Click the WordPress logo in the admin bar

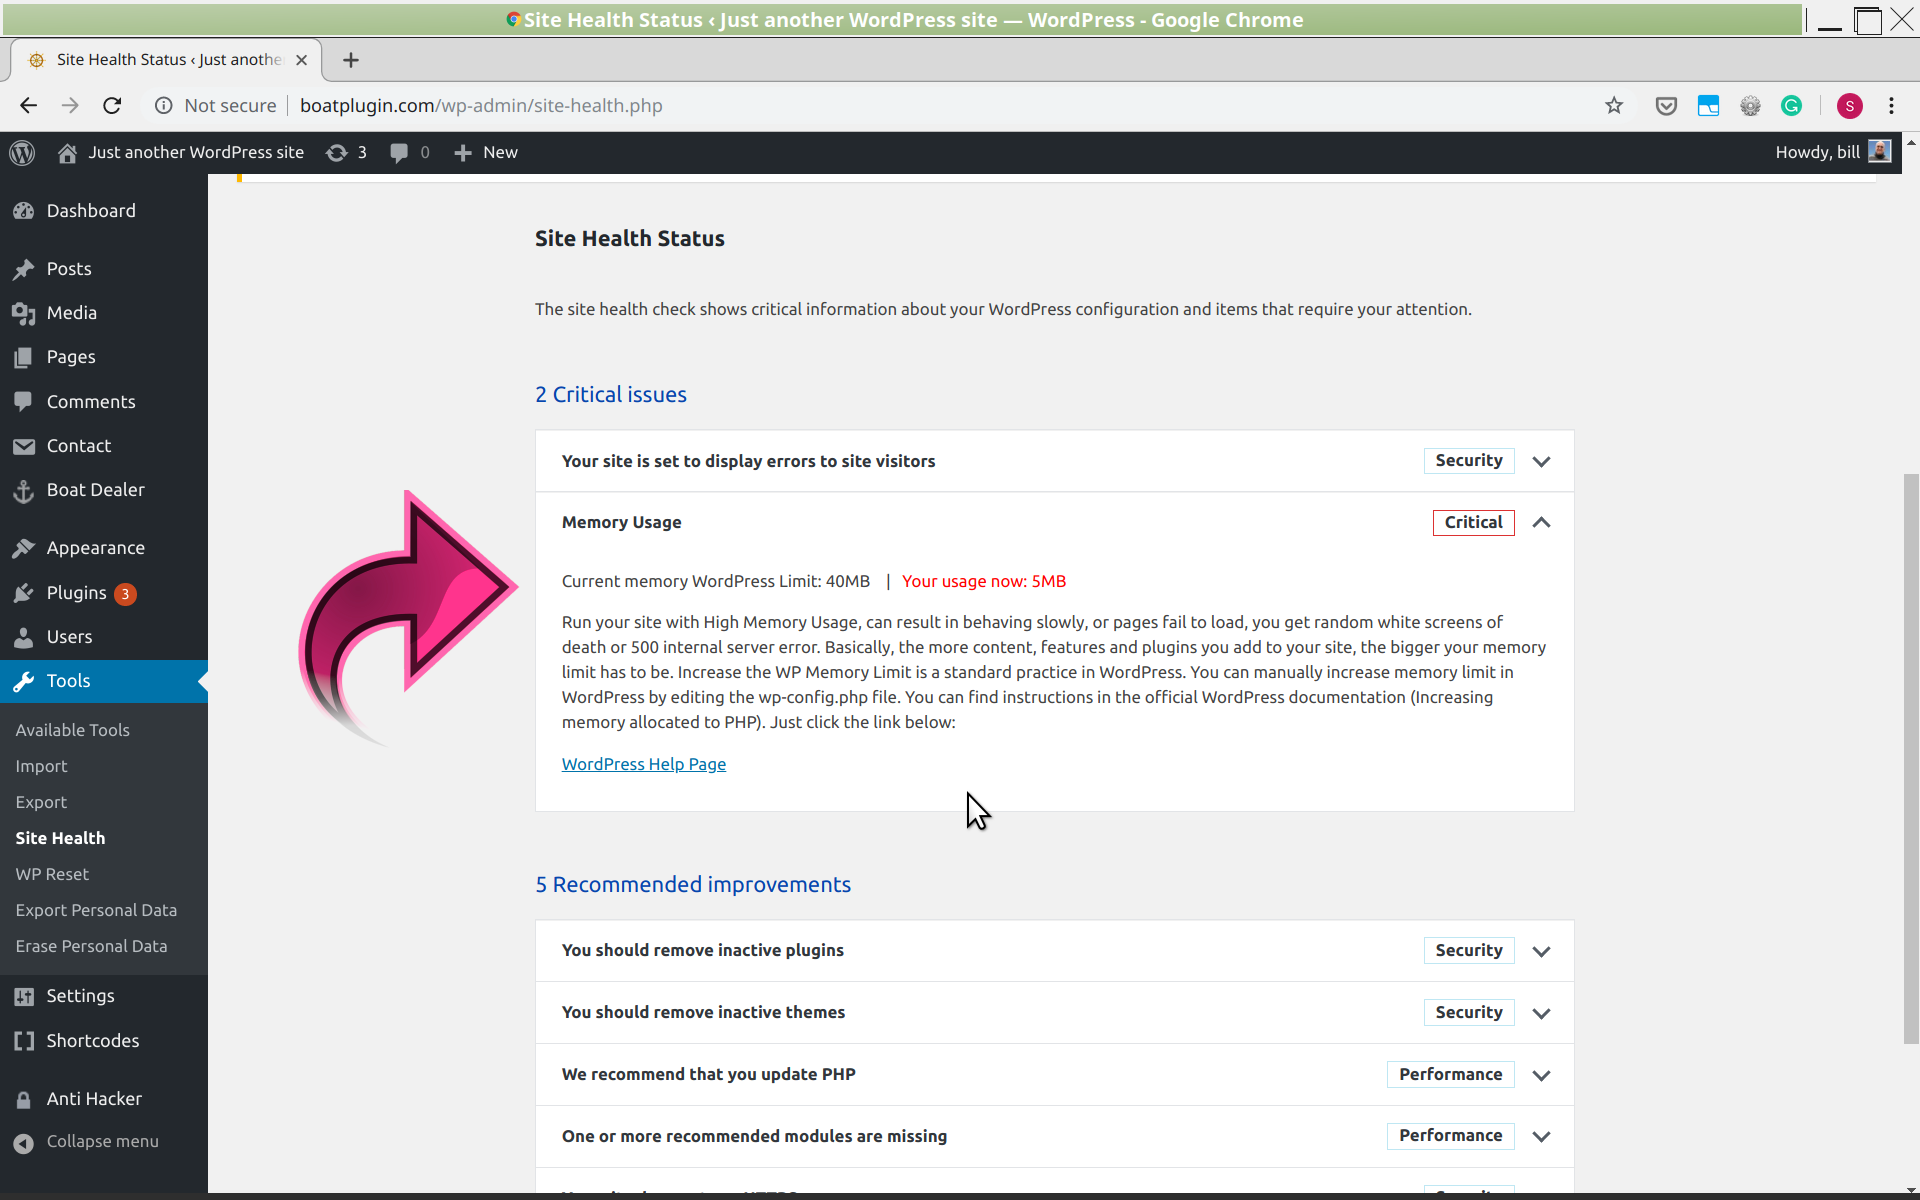point(22,152)
